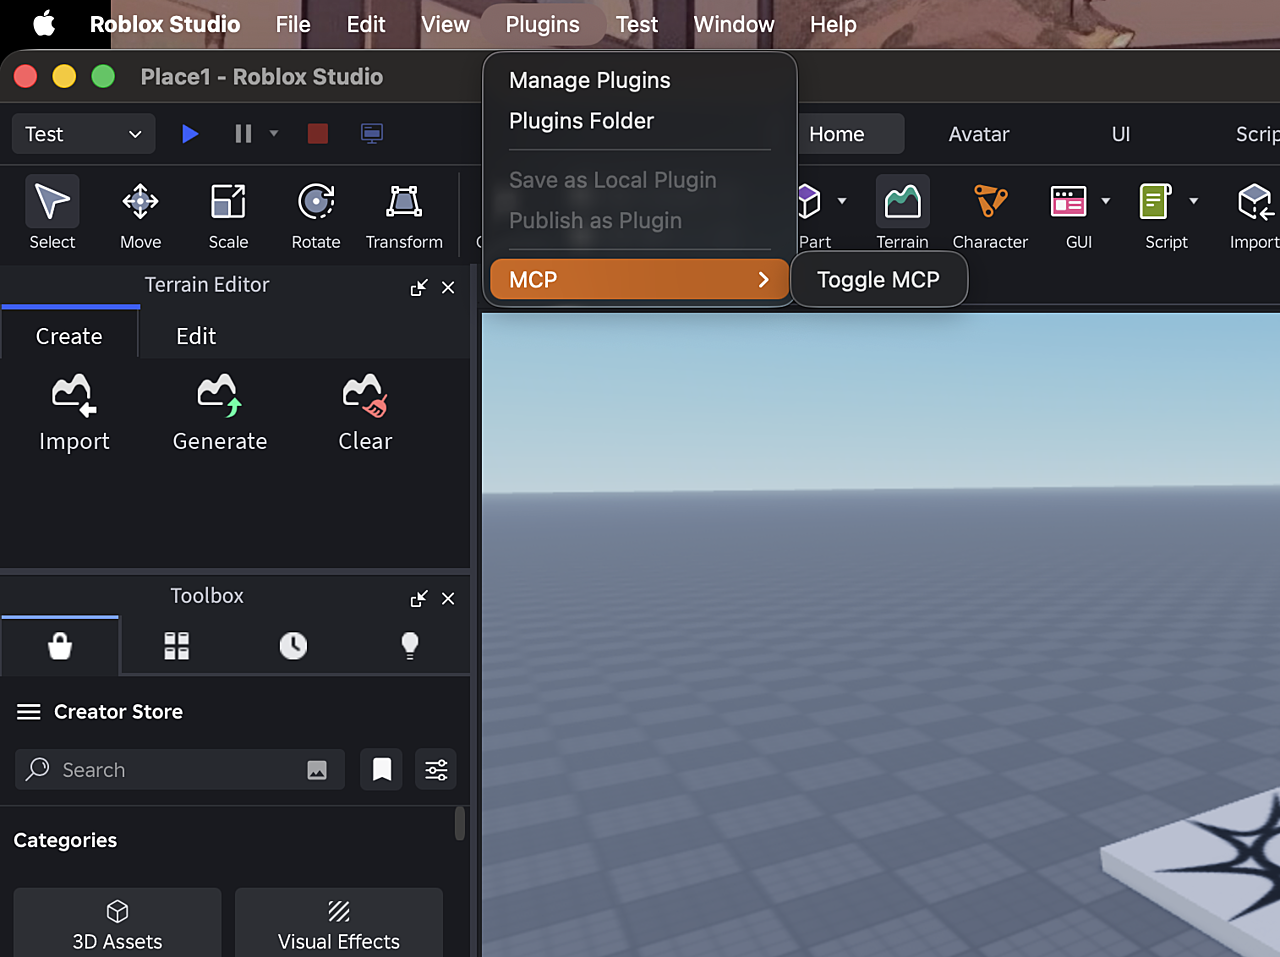Open the Toolbox lightbulb tab
The width and height of the screenshot is (1280, 957).
[410, 646]
